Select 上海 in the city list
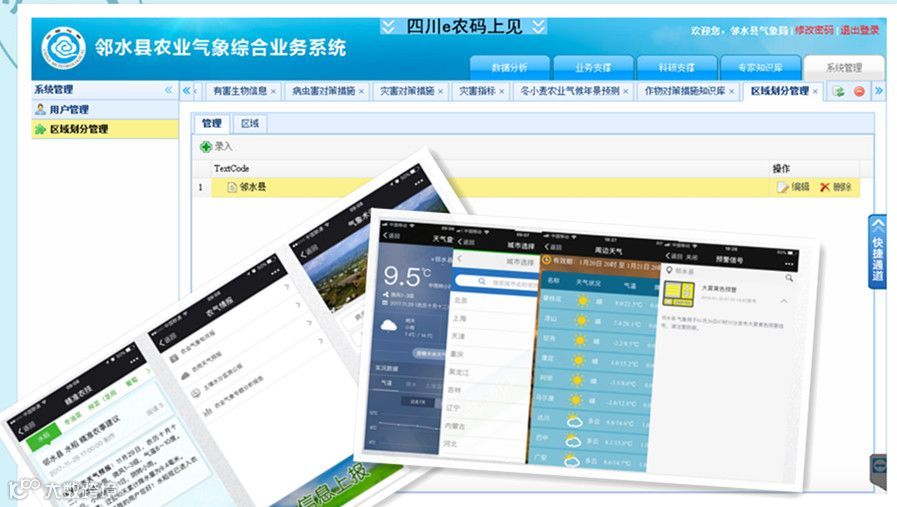 pos(459,319)
